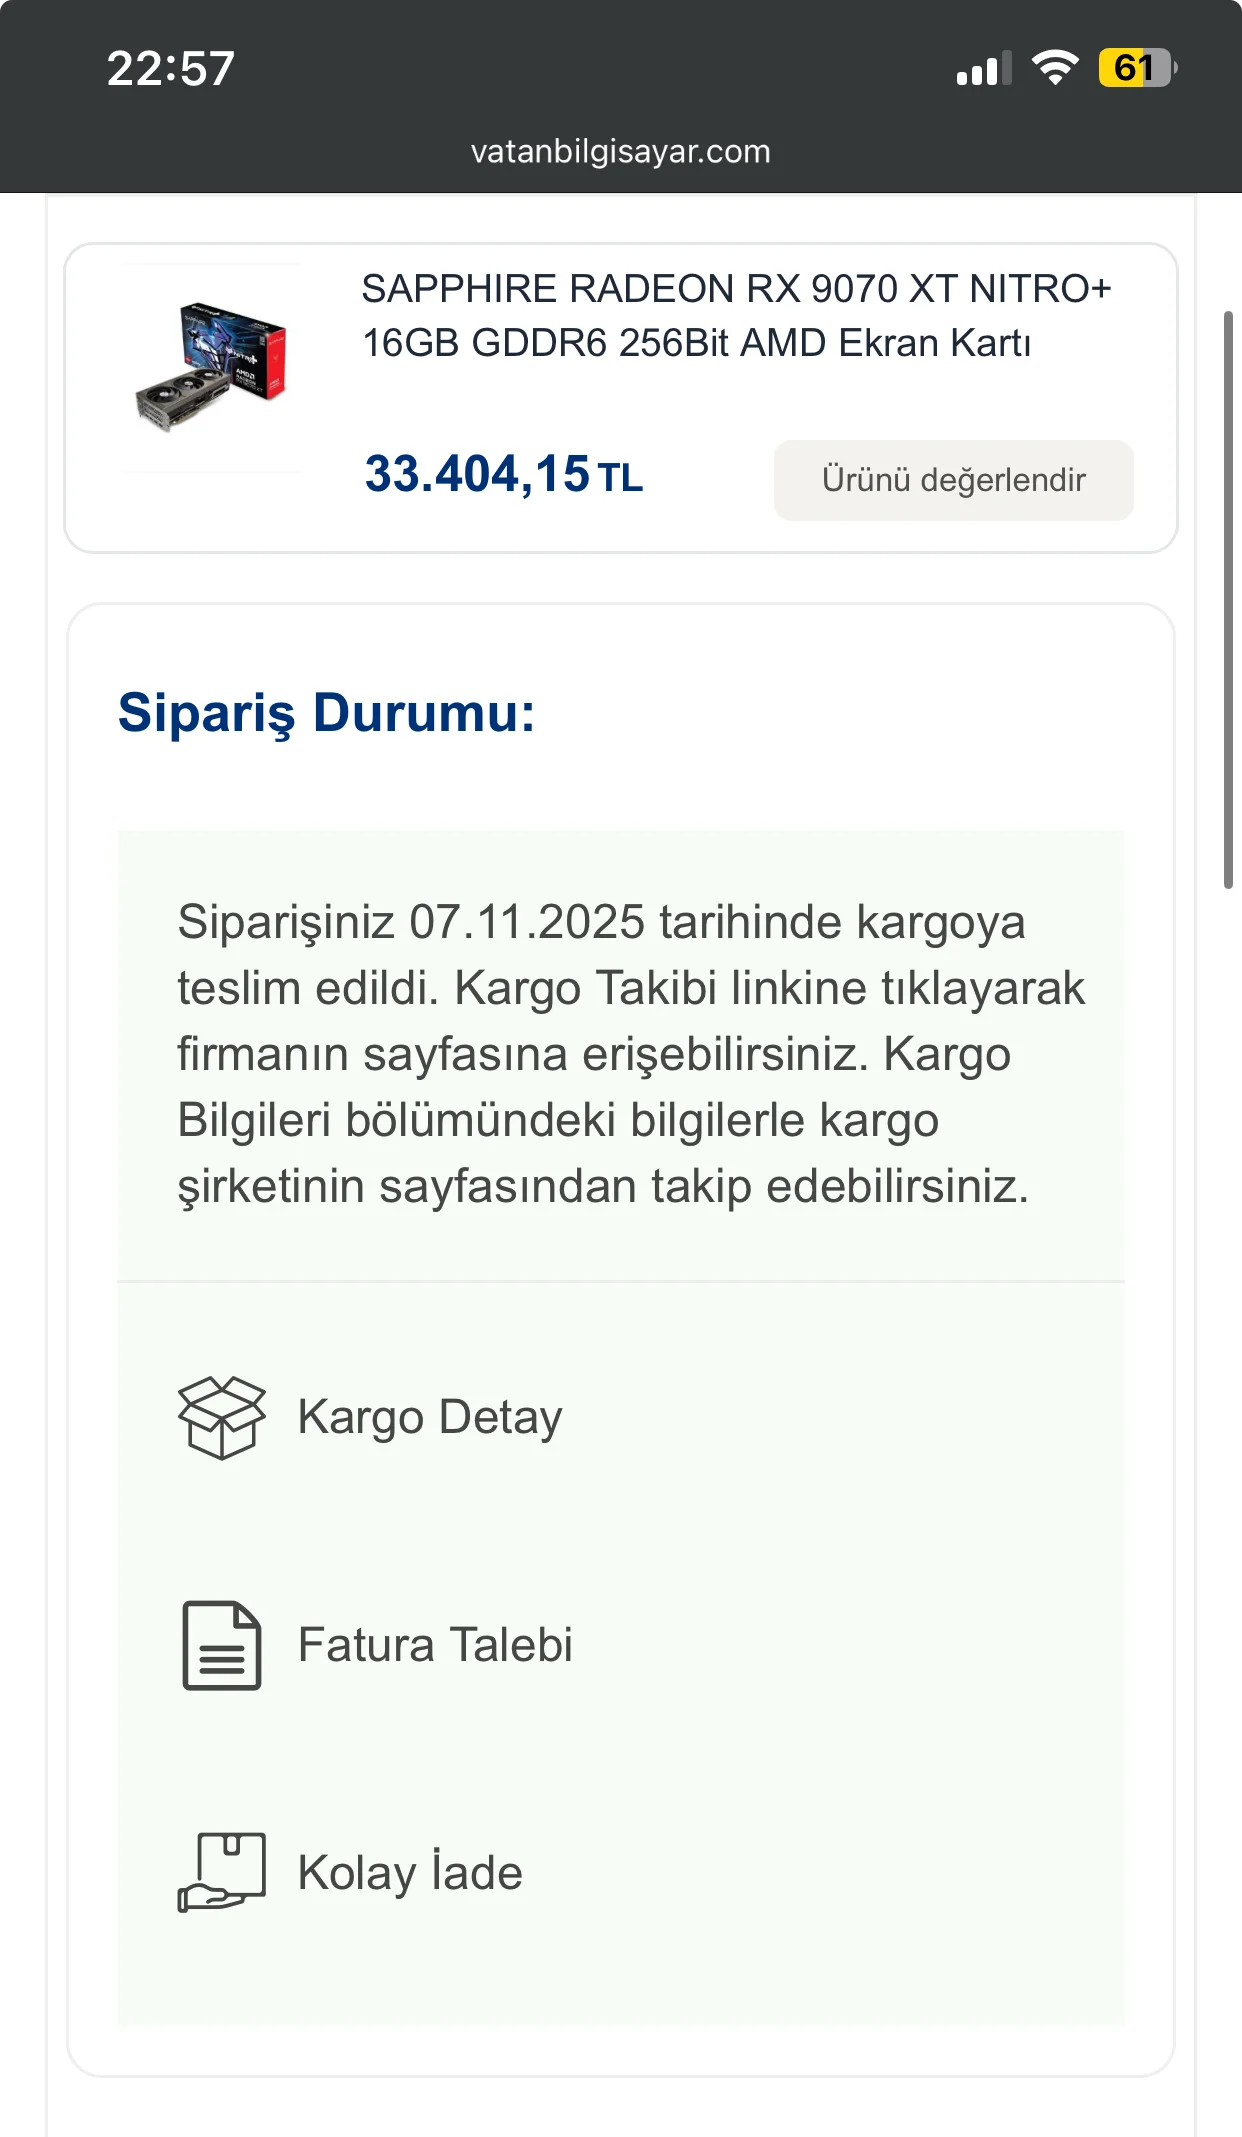Click the Kargo Detay box icon

[x=221, y=1417]
